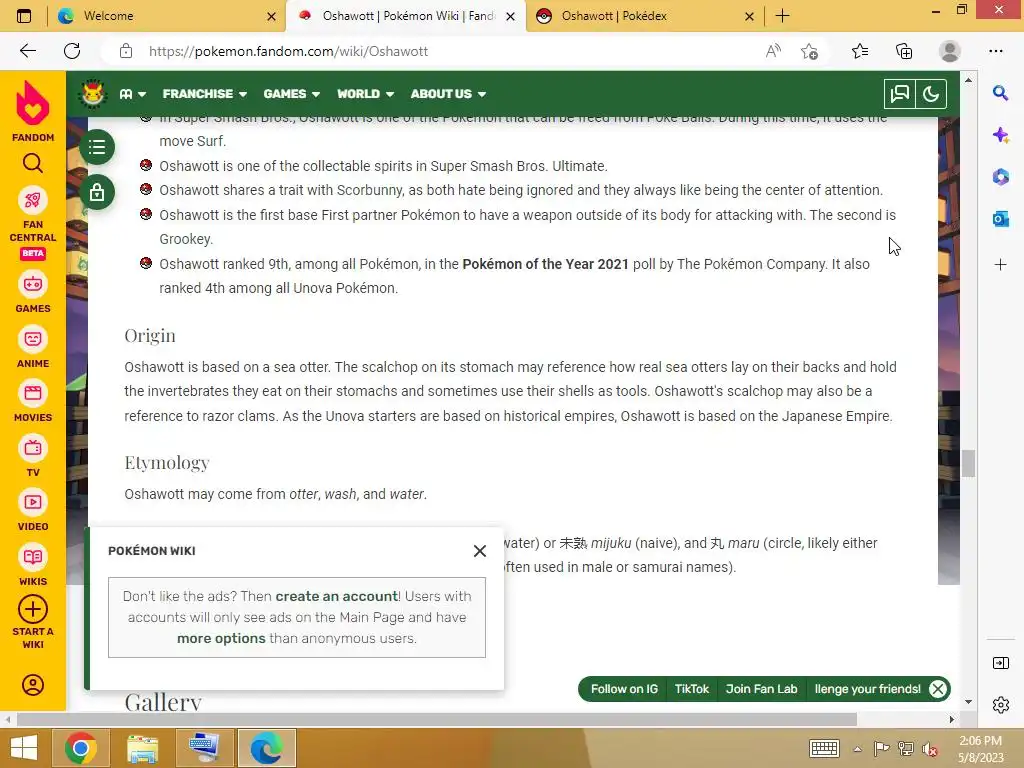Expand the Games menu in wiki navigation
Viewport: 1024px width, 768px height.
[291, 94]
